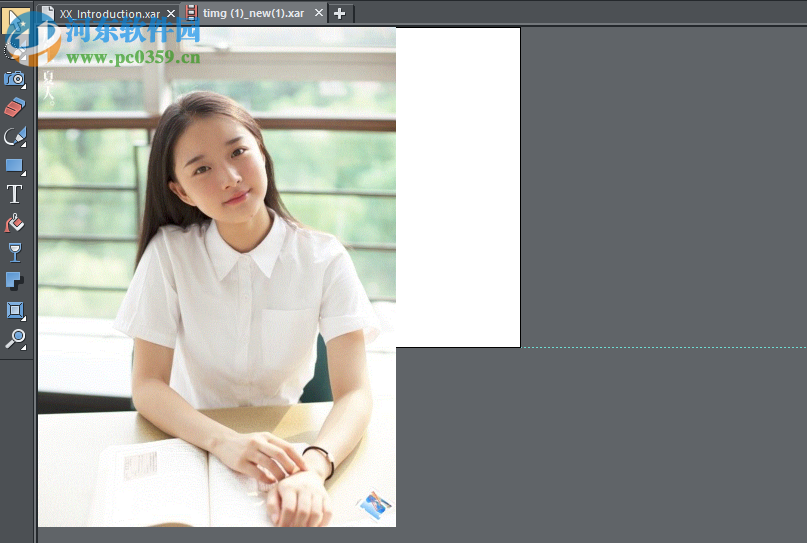This screenshot has height=543, width=807.
Task: Click the document icon on XX_Introduction tab
Action: pos(48,13)
